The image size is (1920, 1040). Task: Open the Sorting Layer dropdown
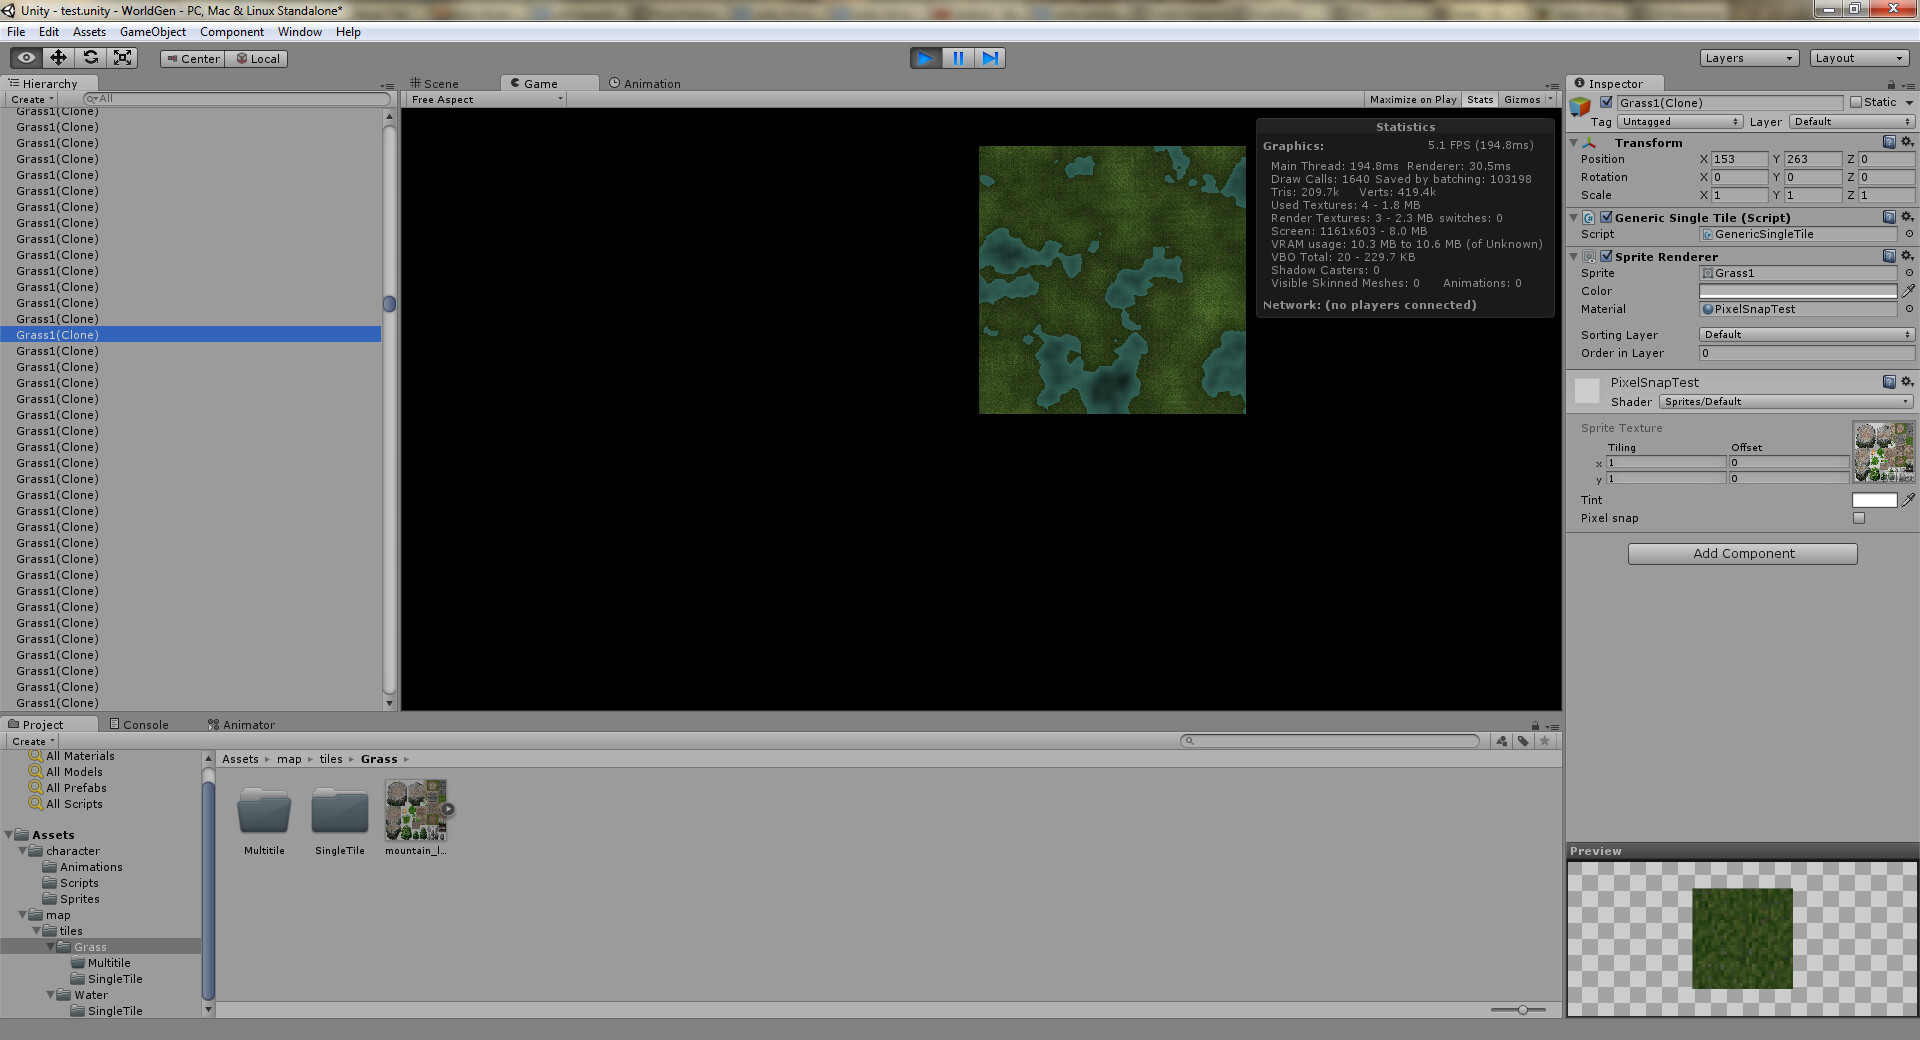(1805, 334)
